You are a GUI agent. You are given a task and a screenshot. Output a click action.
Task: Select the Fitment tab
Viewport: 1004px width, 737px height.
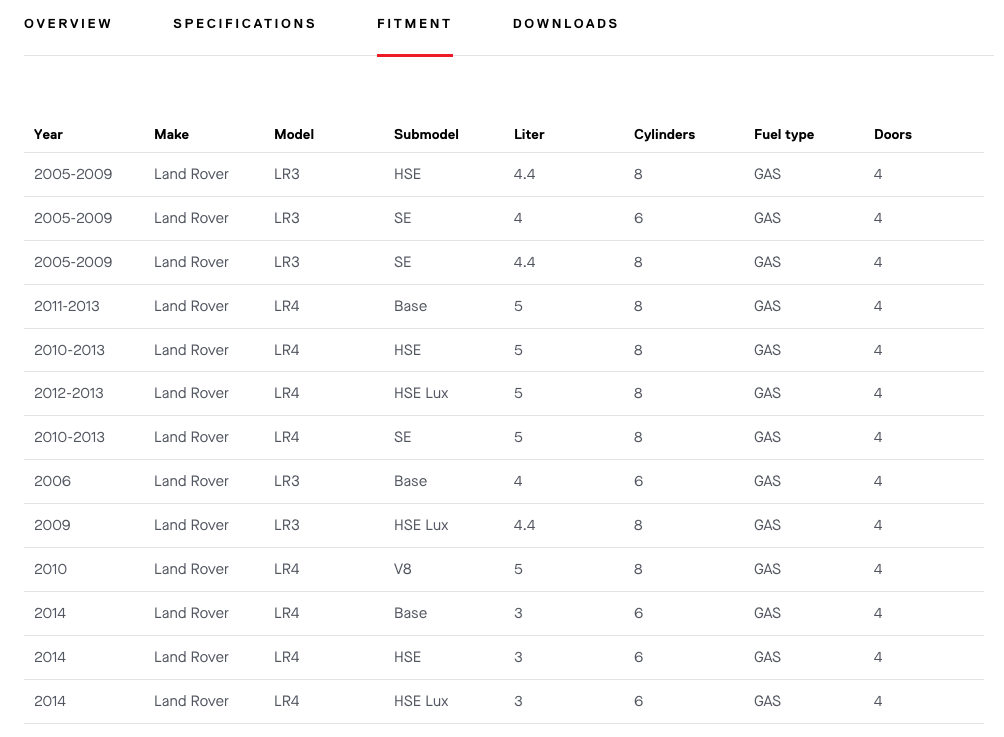[414, 24]
